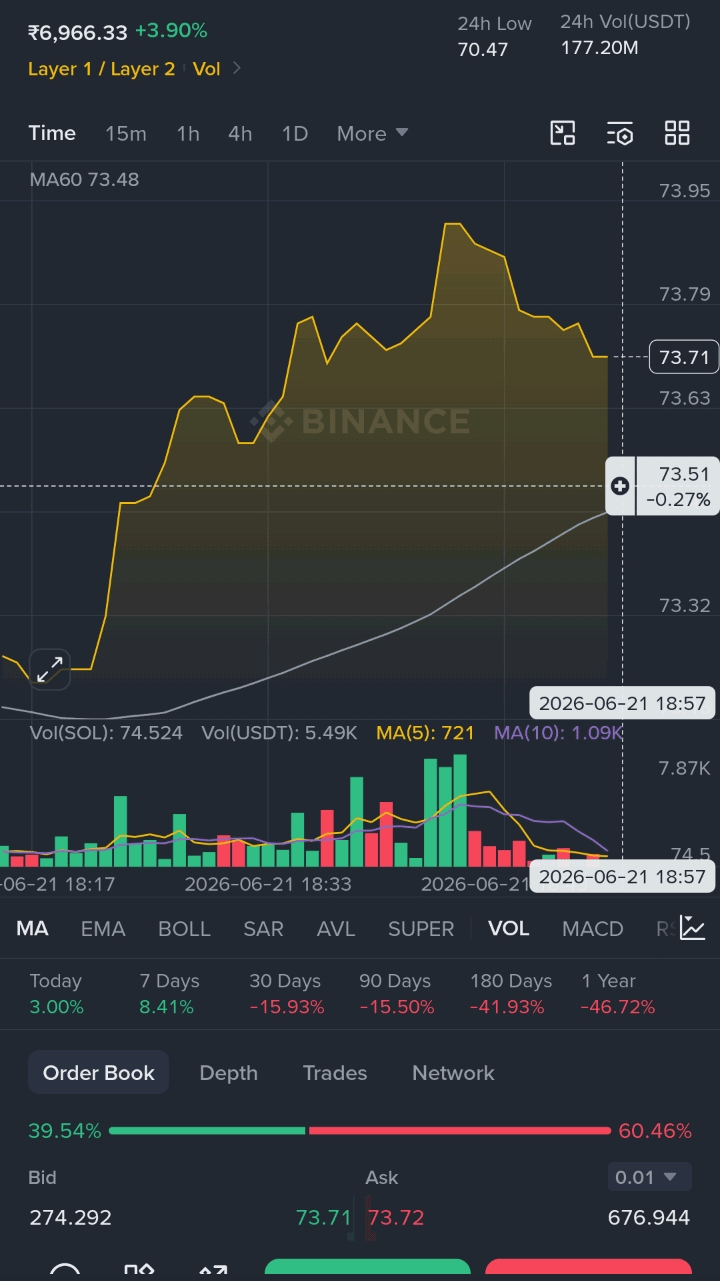This screenshot has height=1281, width=720.
Task: Expand Layer 1 / Layer 2 tags chevron
Action: (x=237, y=69)
